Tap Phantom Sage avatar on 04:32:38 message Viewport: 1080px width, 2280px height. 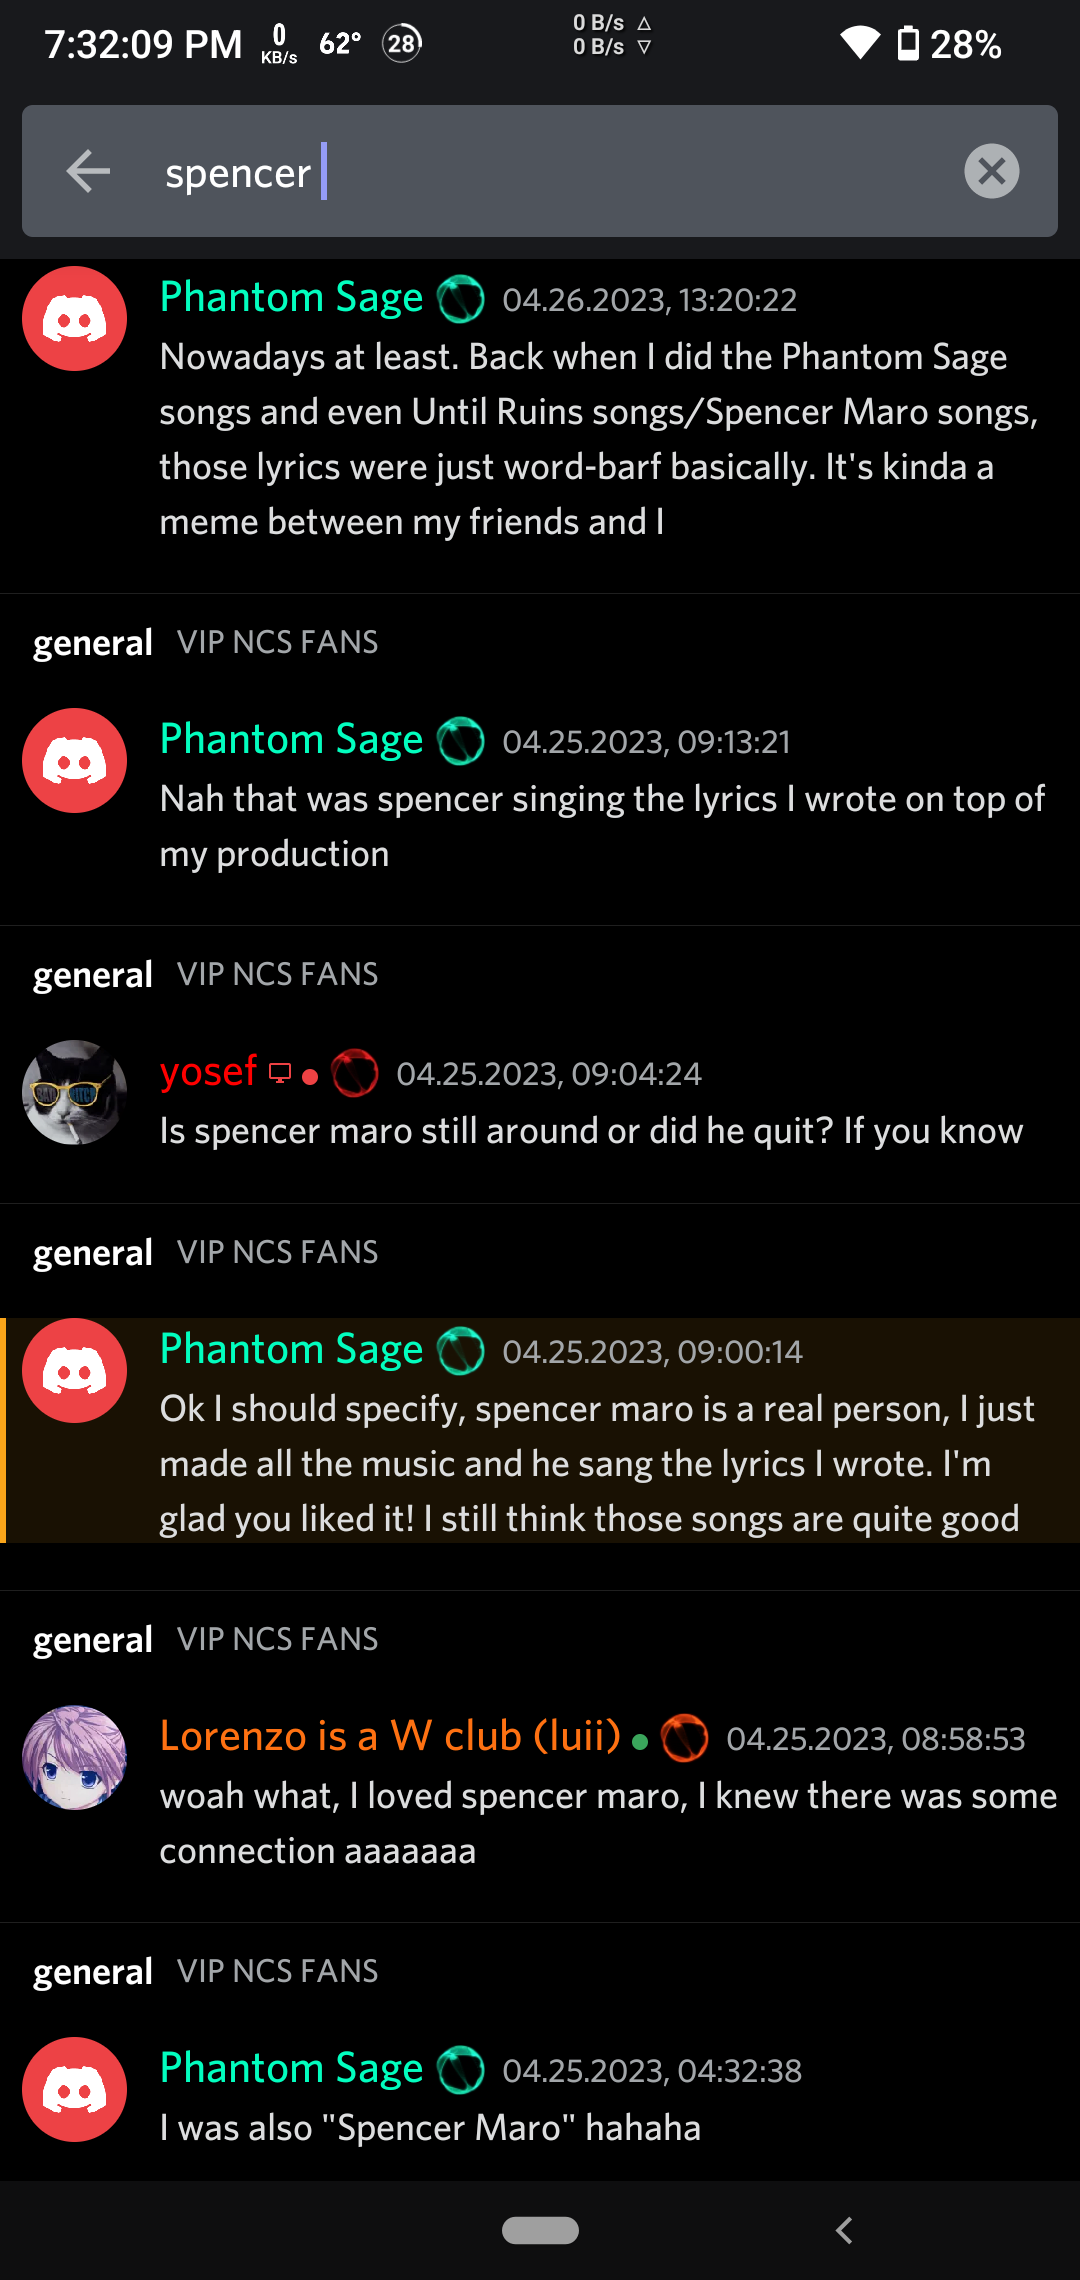tap(75, 2089)
